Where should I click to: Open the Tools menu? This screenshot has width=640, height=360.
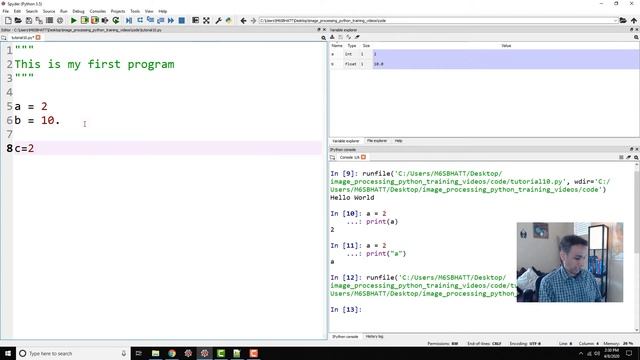[x=135, y=11]
